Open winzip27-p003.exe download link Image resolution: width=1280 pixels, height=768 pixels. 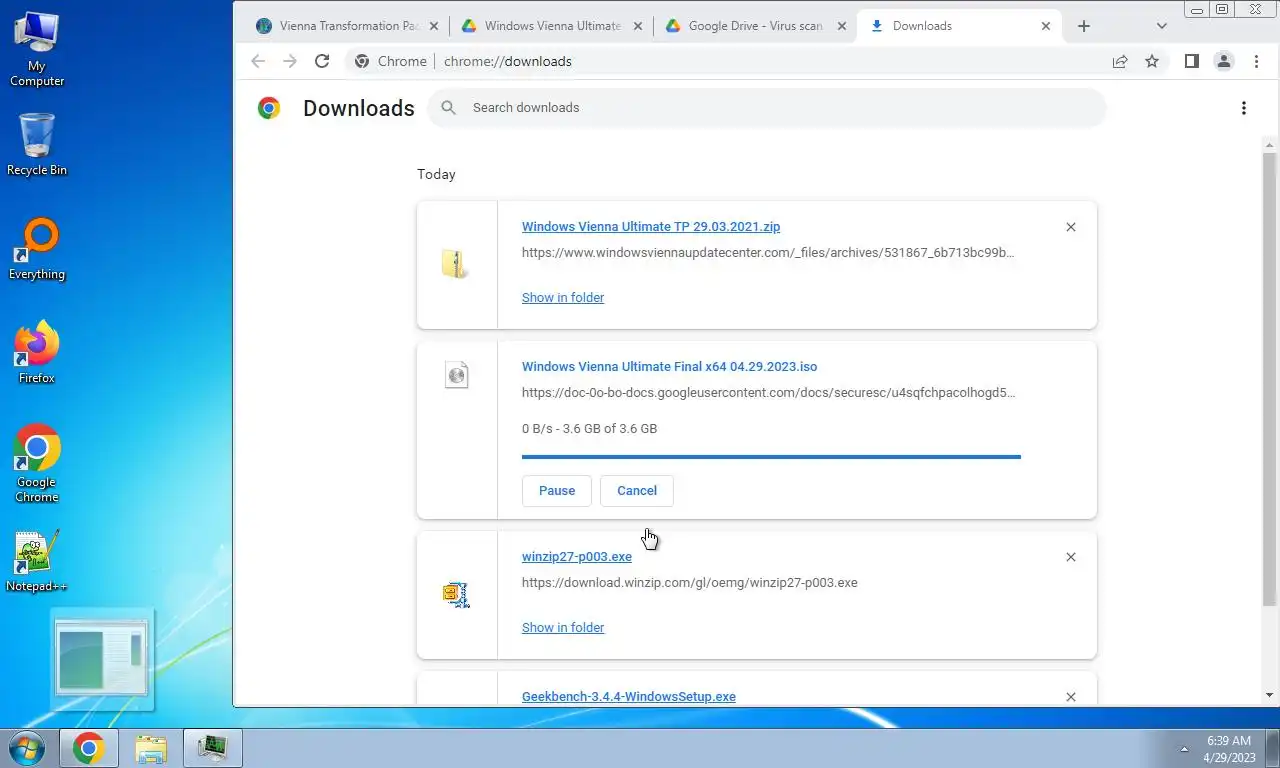coord(577,557)
